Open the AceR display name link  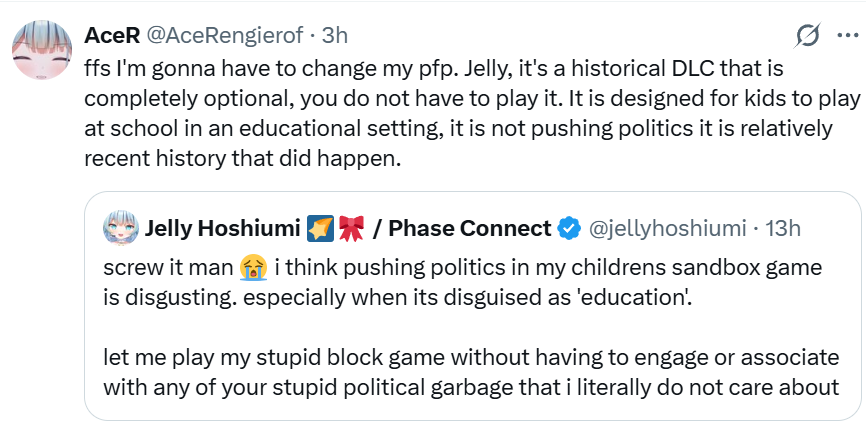pos(112,35)
